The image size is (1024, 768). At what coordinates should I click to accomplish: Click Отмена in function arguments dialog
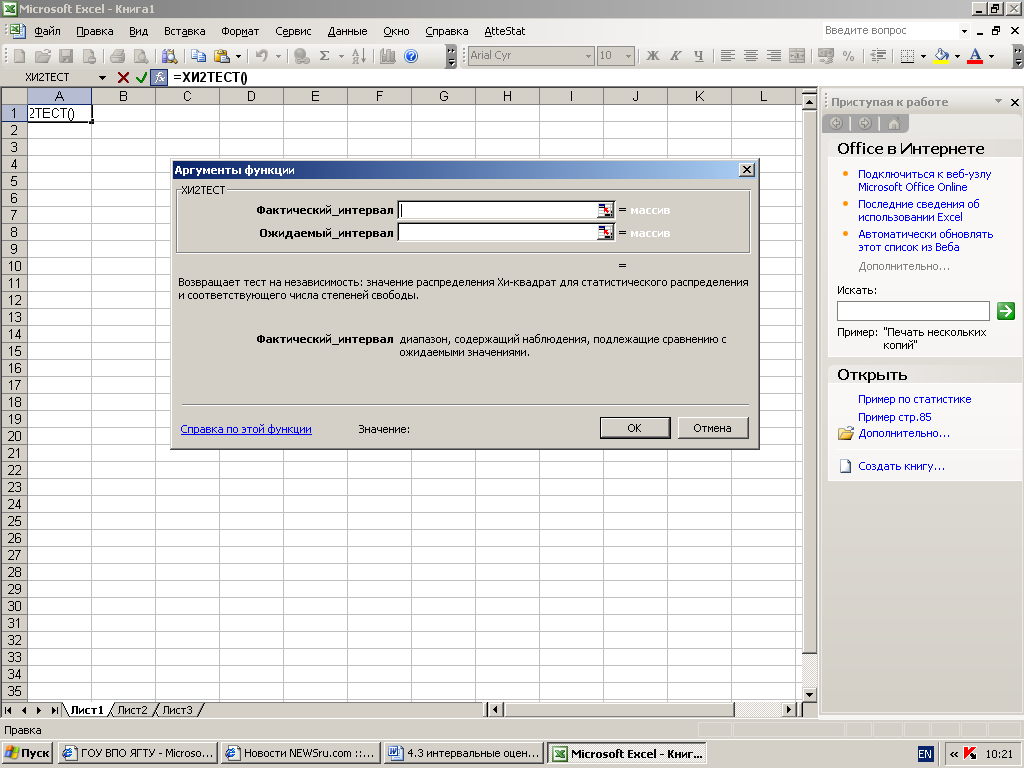click(x=712, y=428)
